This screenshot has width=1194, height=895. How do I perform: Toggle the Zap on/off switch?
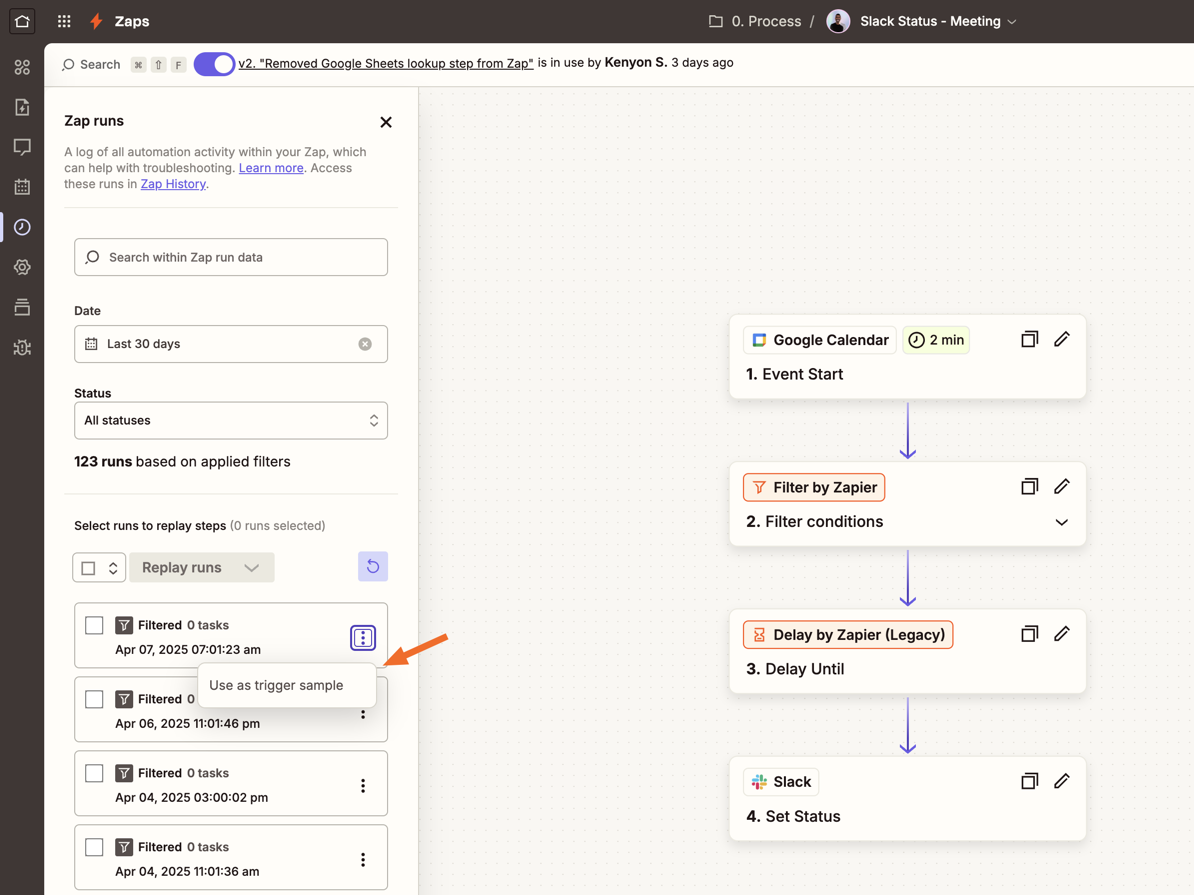(214, 64)
